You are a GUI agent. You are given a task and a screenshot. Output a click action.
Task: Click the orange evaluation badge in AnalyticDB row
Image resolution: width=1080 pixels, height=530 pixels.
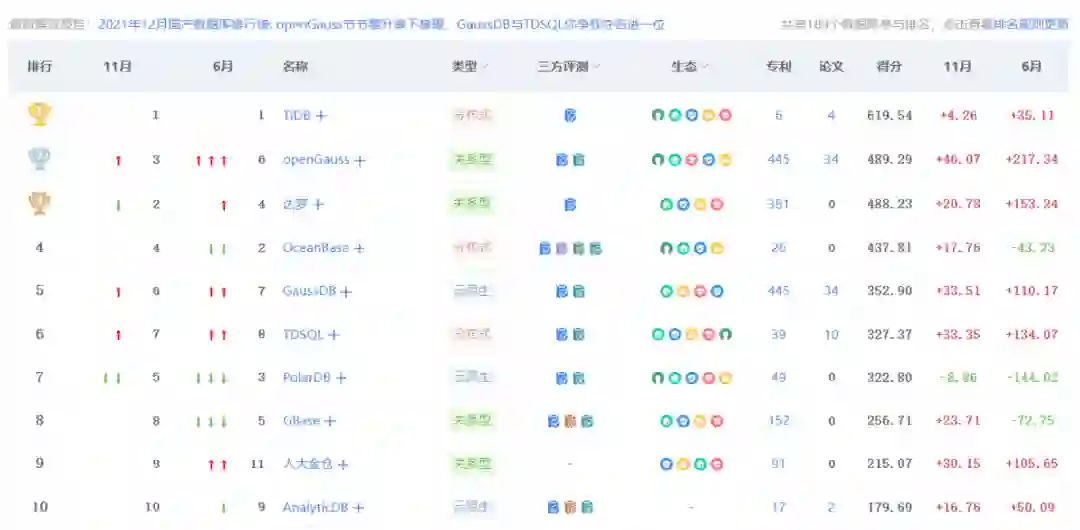pyautogui.click(x=570, y=508)
